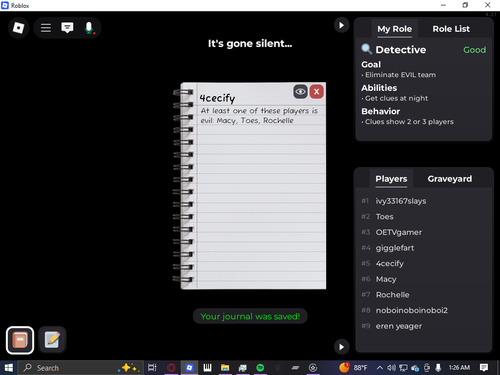
Task: Open the volume control in system tray
Action: point(391,368)
